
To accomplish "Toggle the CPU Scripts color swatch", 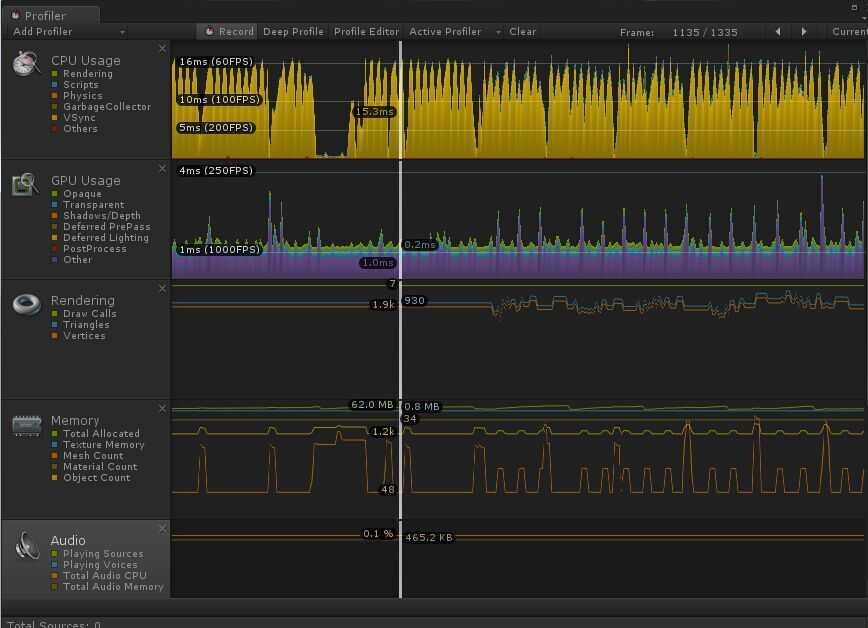I will click(x=55, y=85).
